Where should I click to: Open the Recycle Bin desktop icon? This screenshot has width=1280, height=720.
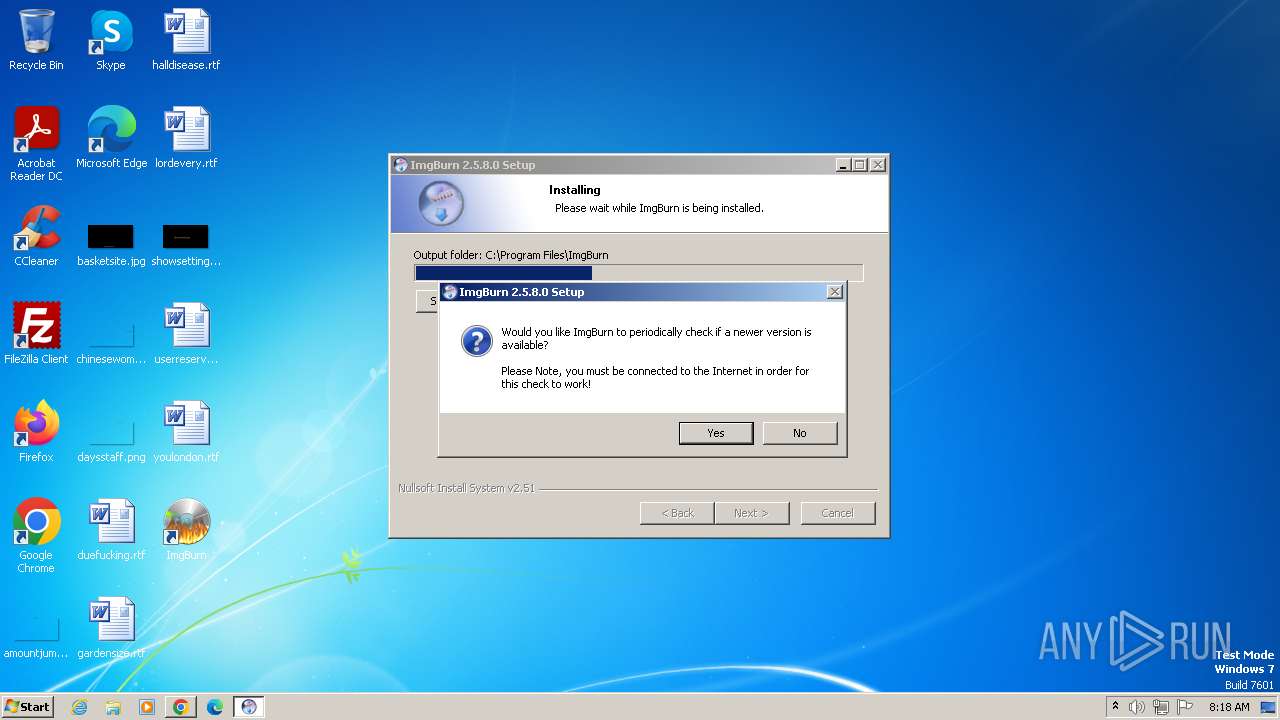click(x=36, y=40)
